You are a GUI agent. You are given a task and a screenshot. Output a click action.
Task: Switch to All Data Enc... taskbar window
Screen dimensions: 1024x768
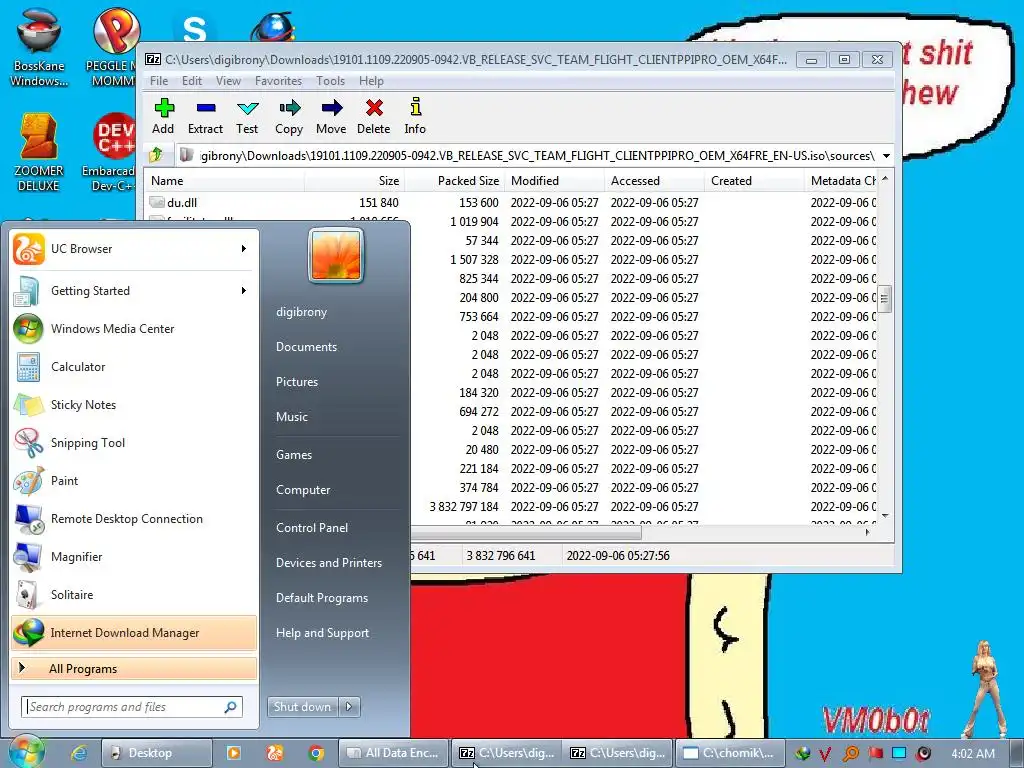394,753
